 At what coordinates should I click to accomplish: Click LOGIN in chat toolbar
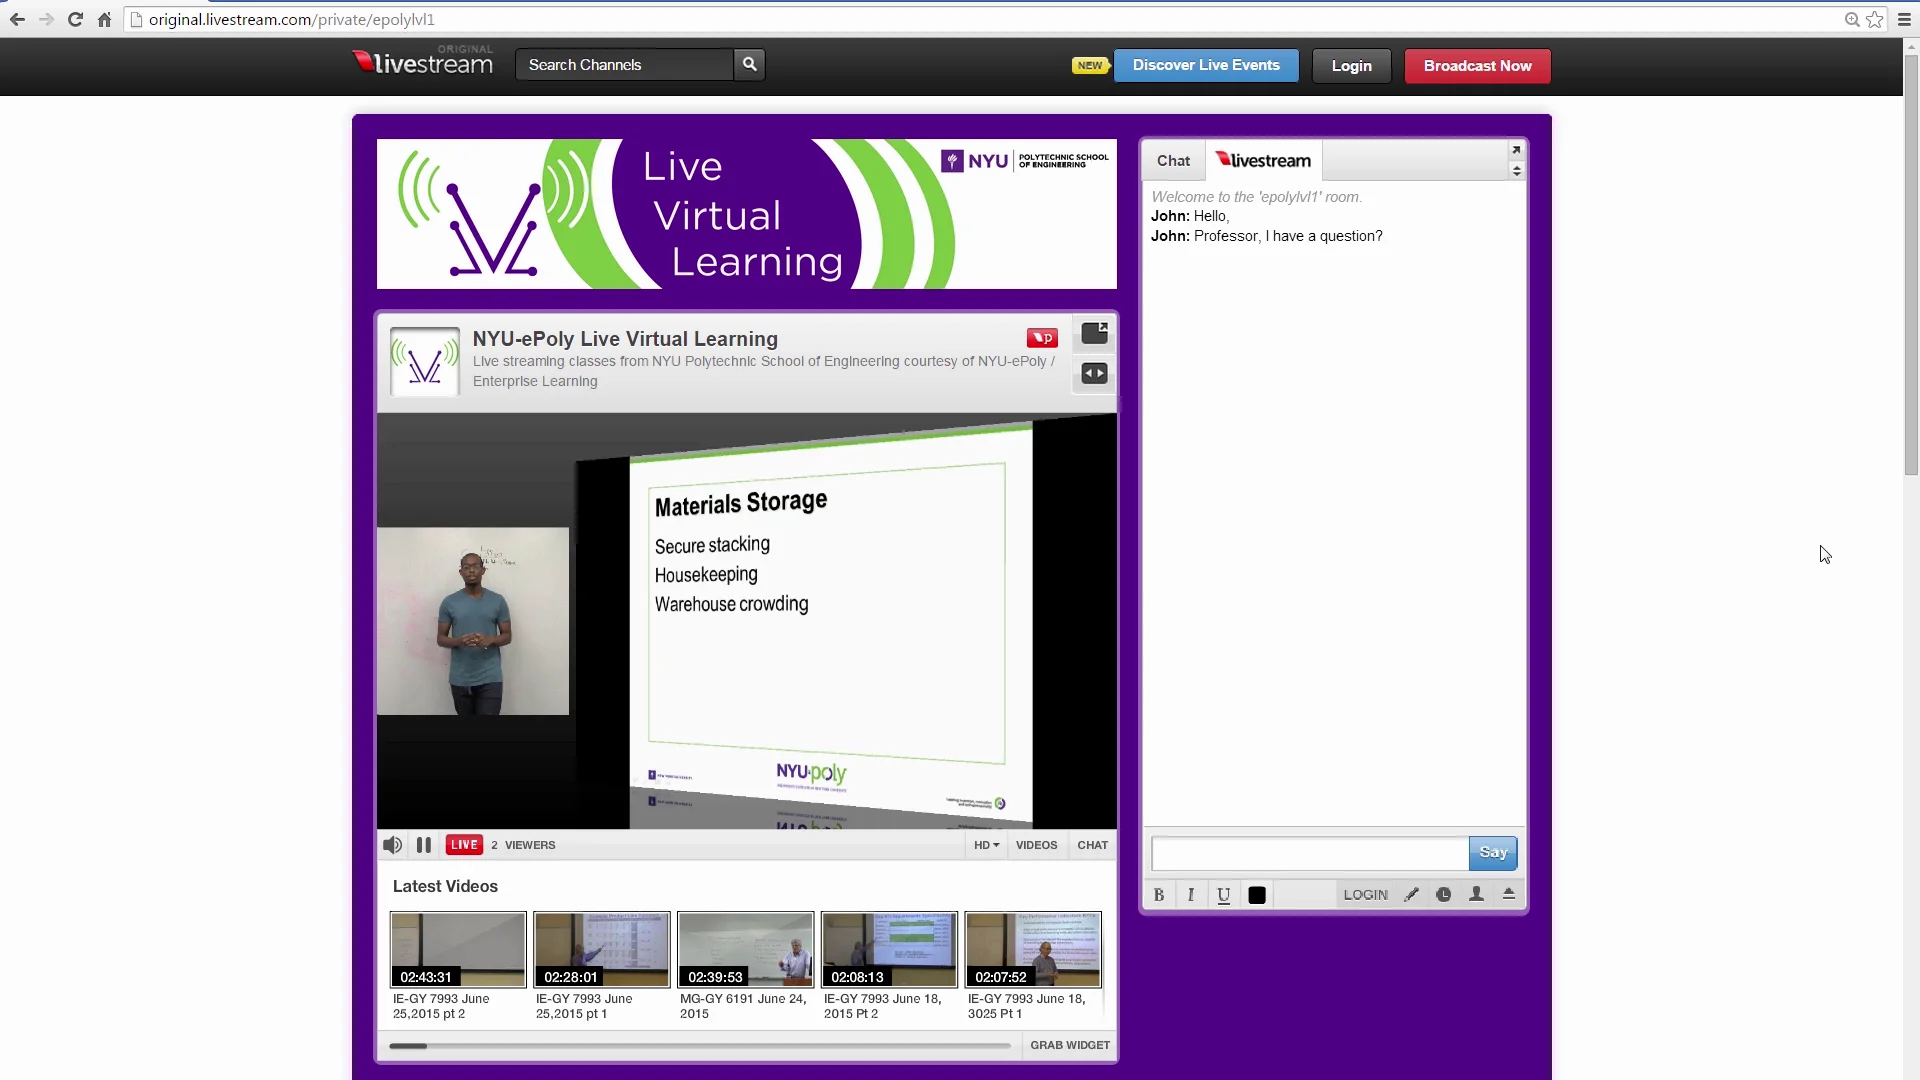(1366, 895)
